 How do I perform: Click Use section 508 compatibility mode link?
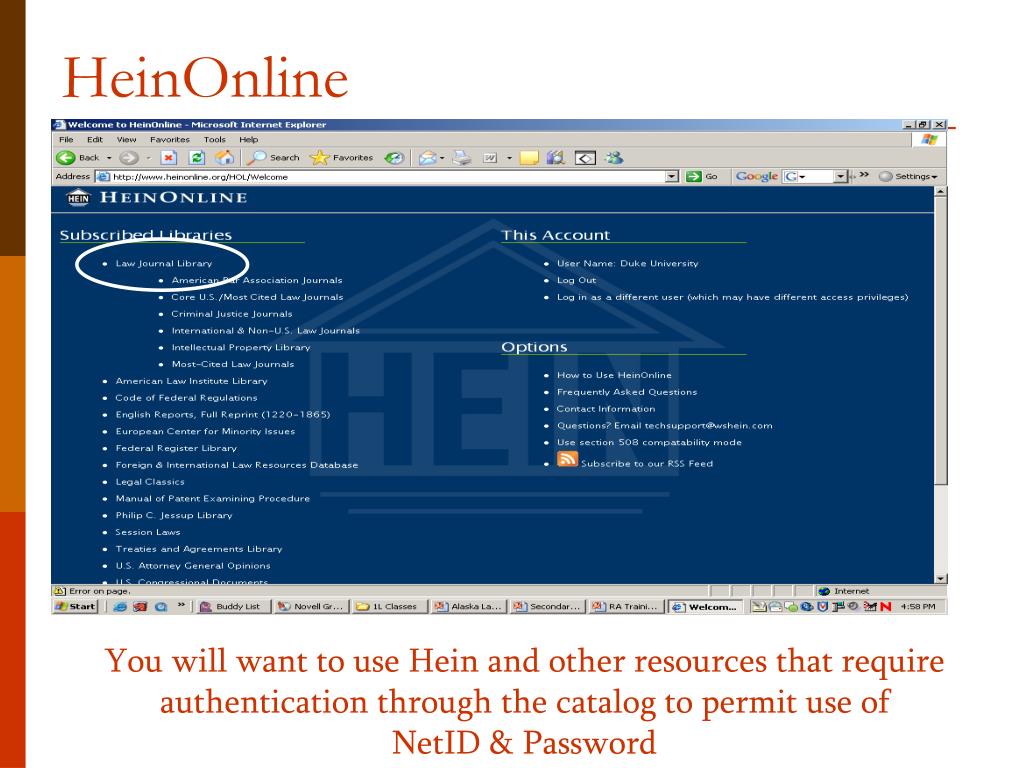[x=649, y=442]
